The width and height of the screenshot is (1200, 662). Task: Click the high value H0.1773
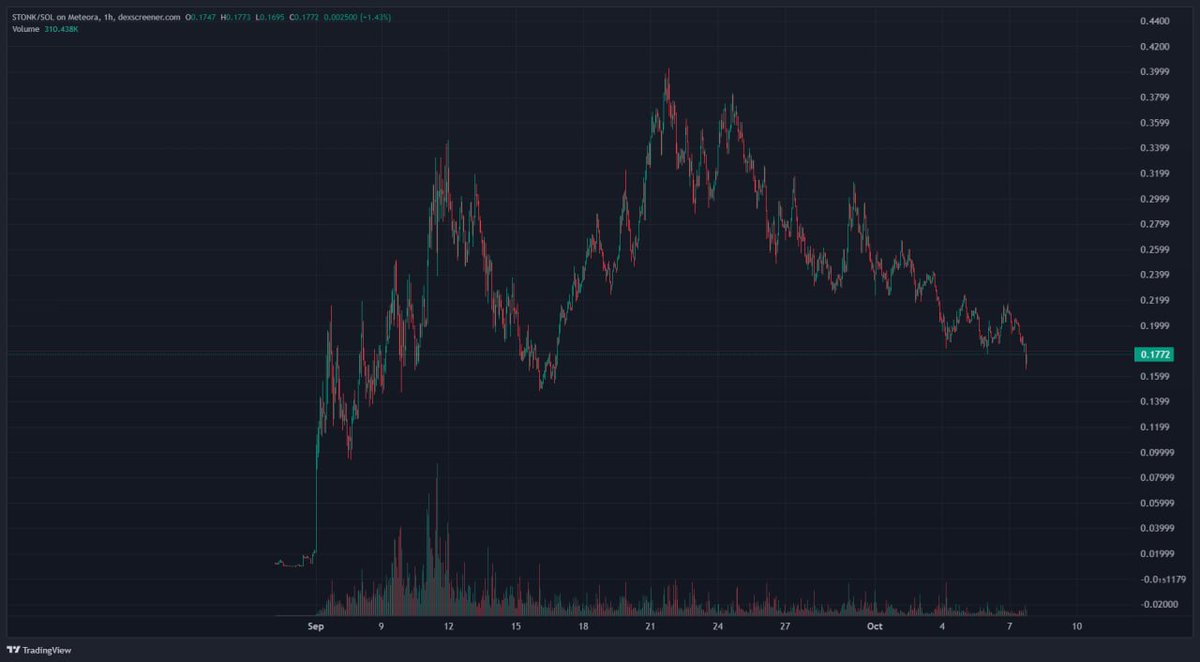click(238, 17)
